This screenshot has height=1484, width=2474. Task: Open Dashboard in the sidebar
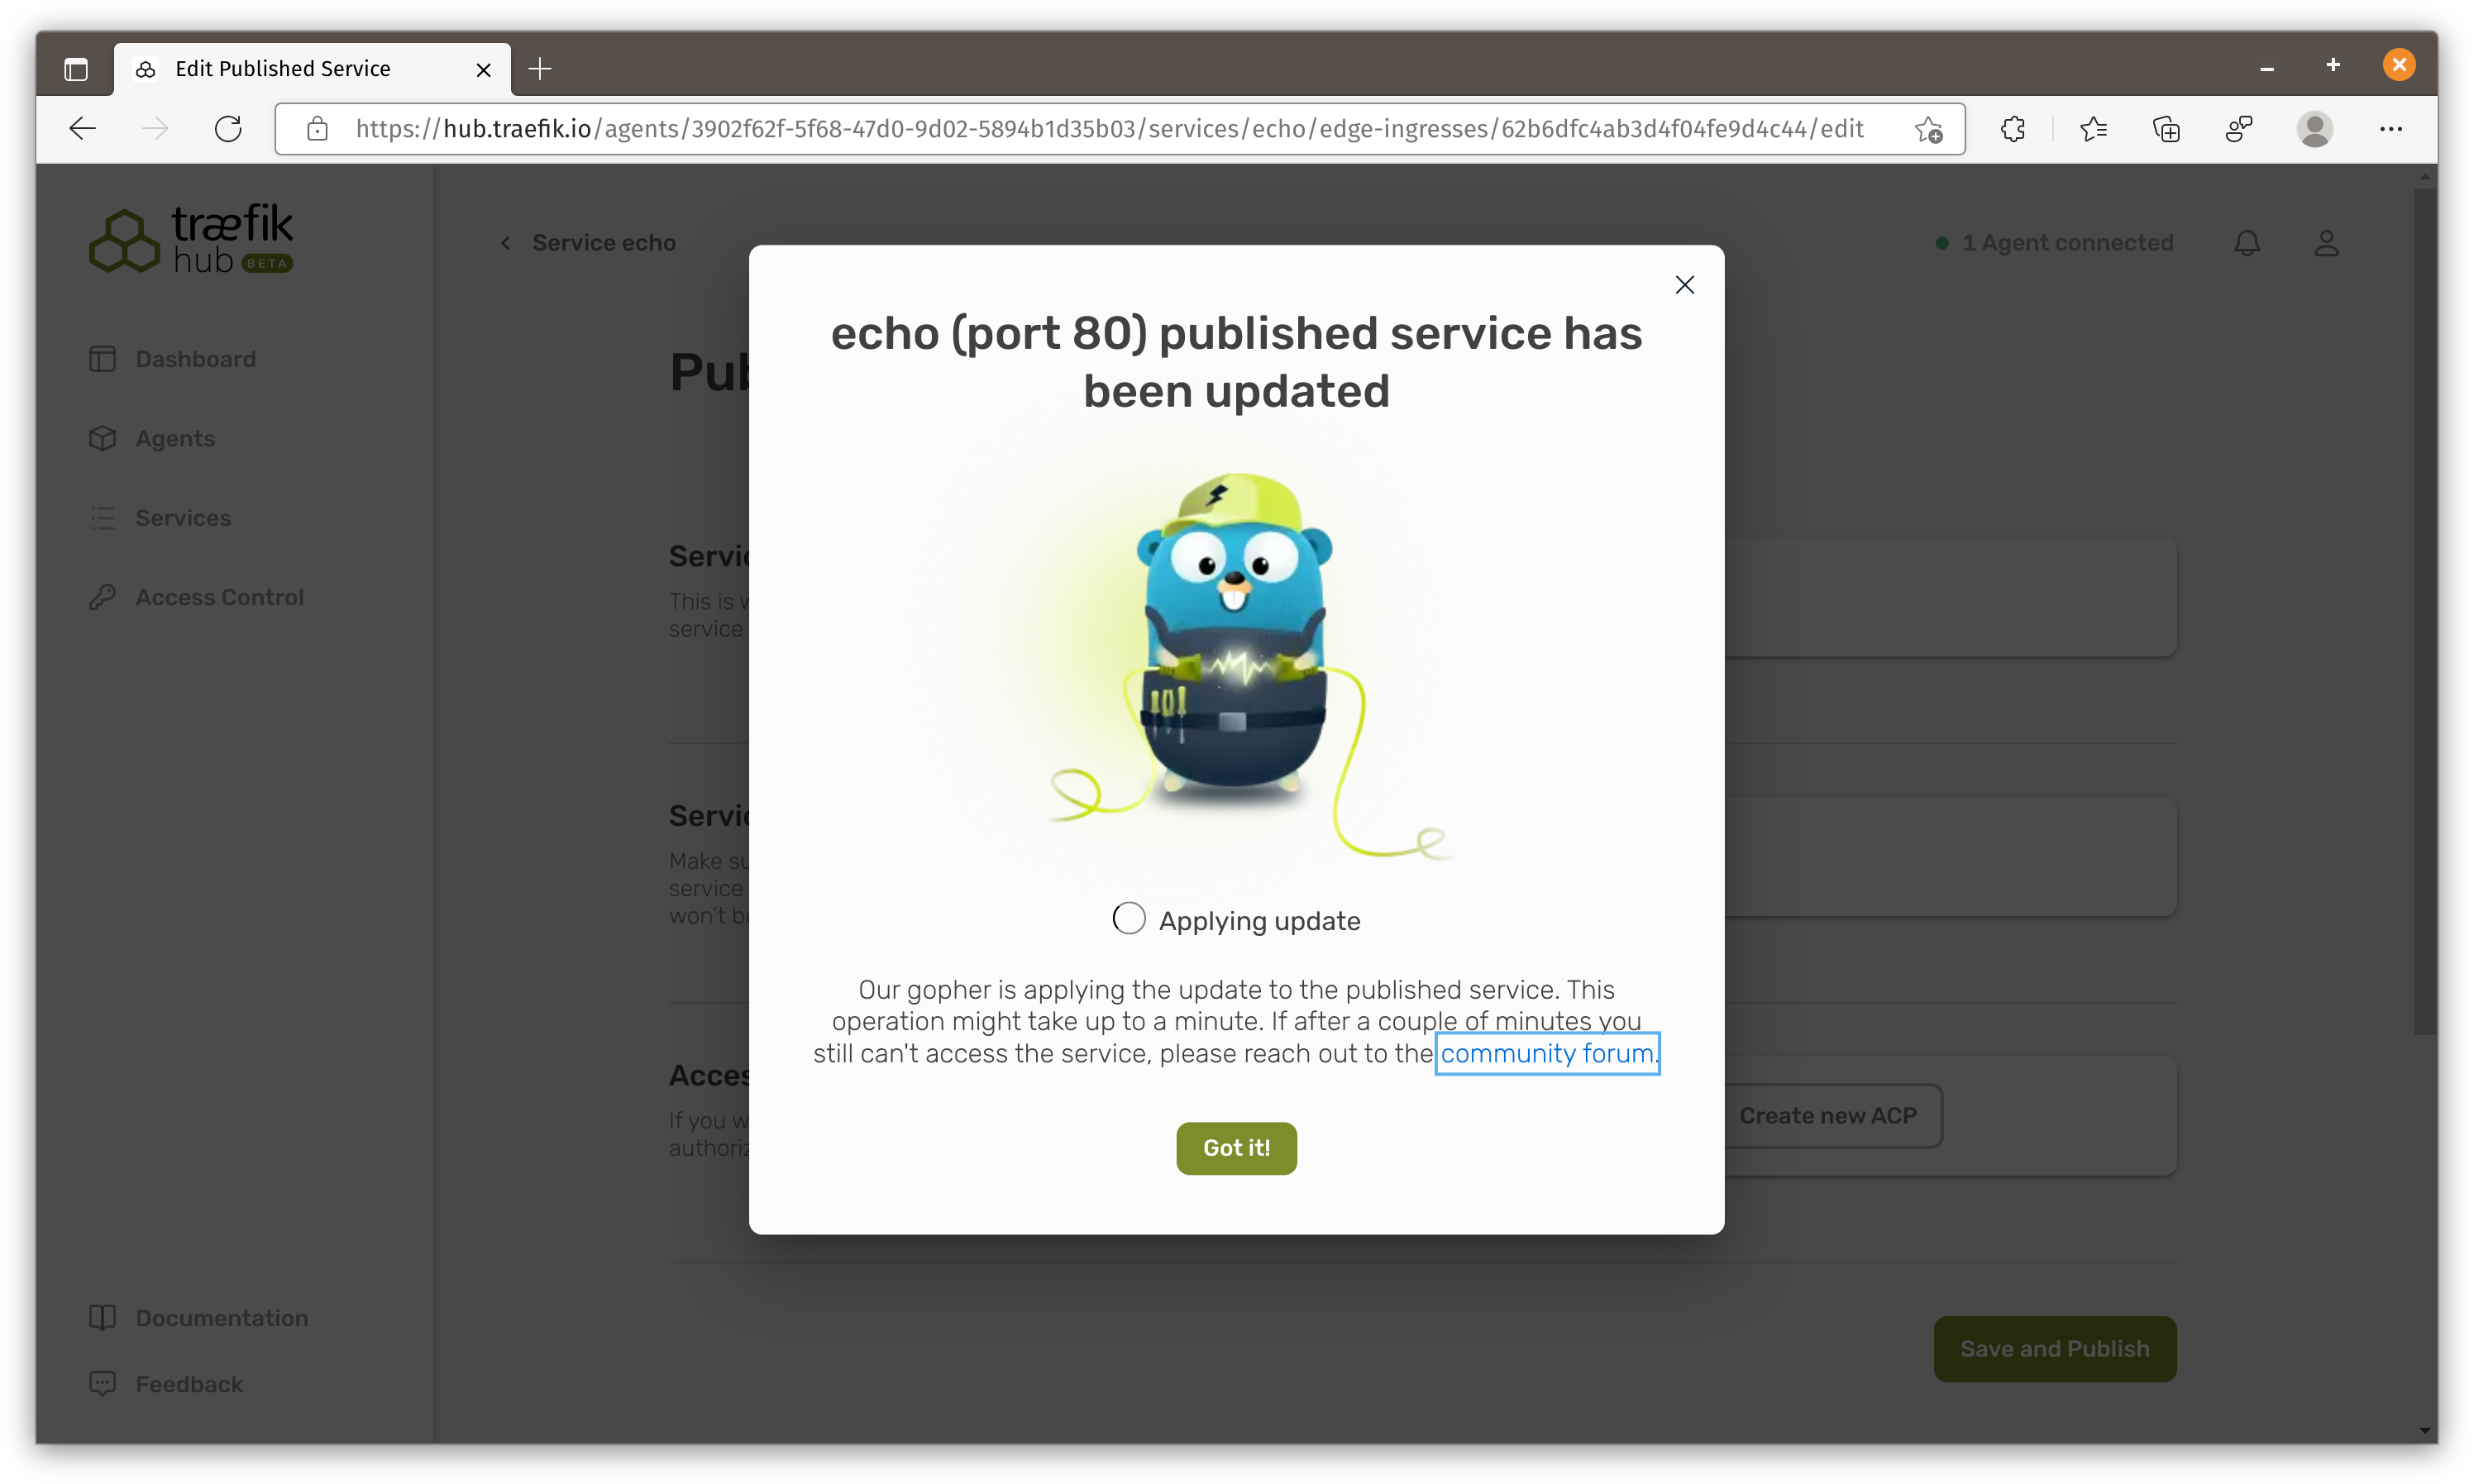[195, 359]
